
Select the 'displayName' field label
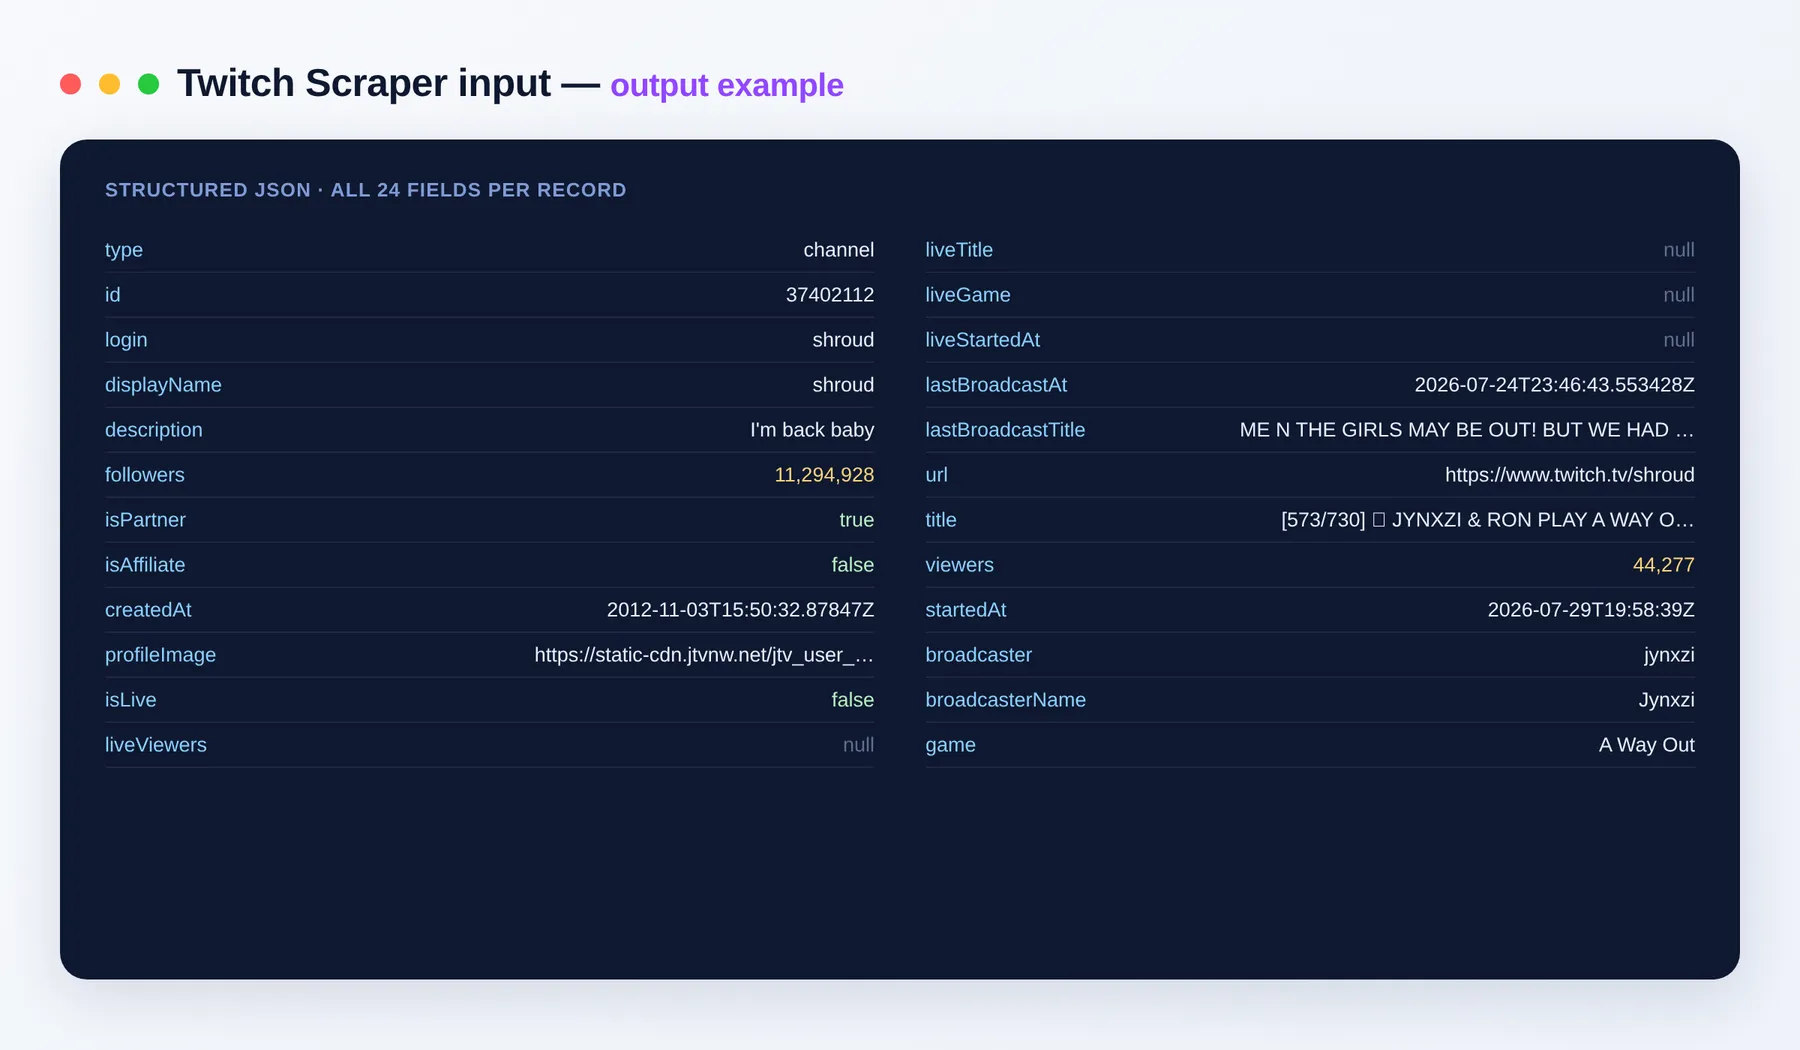163,385
